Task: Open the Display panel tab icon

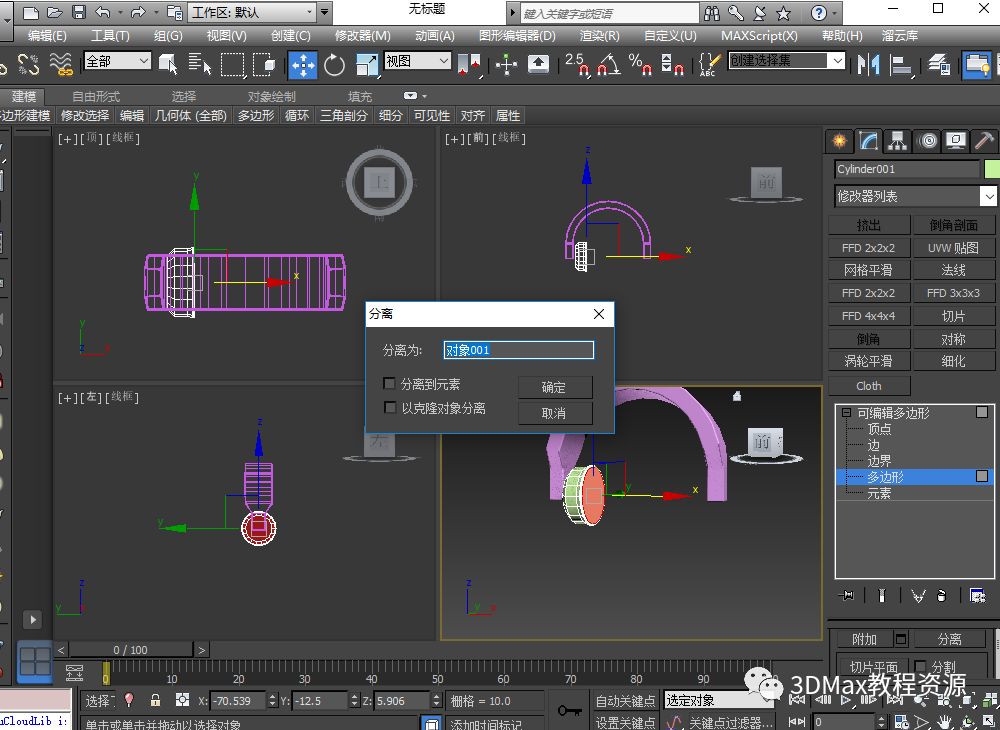Action: click(956, 141)
